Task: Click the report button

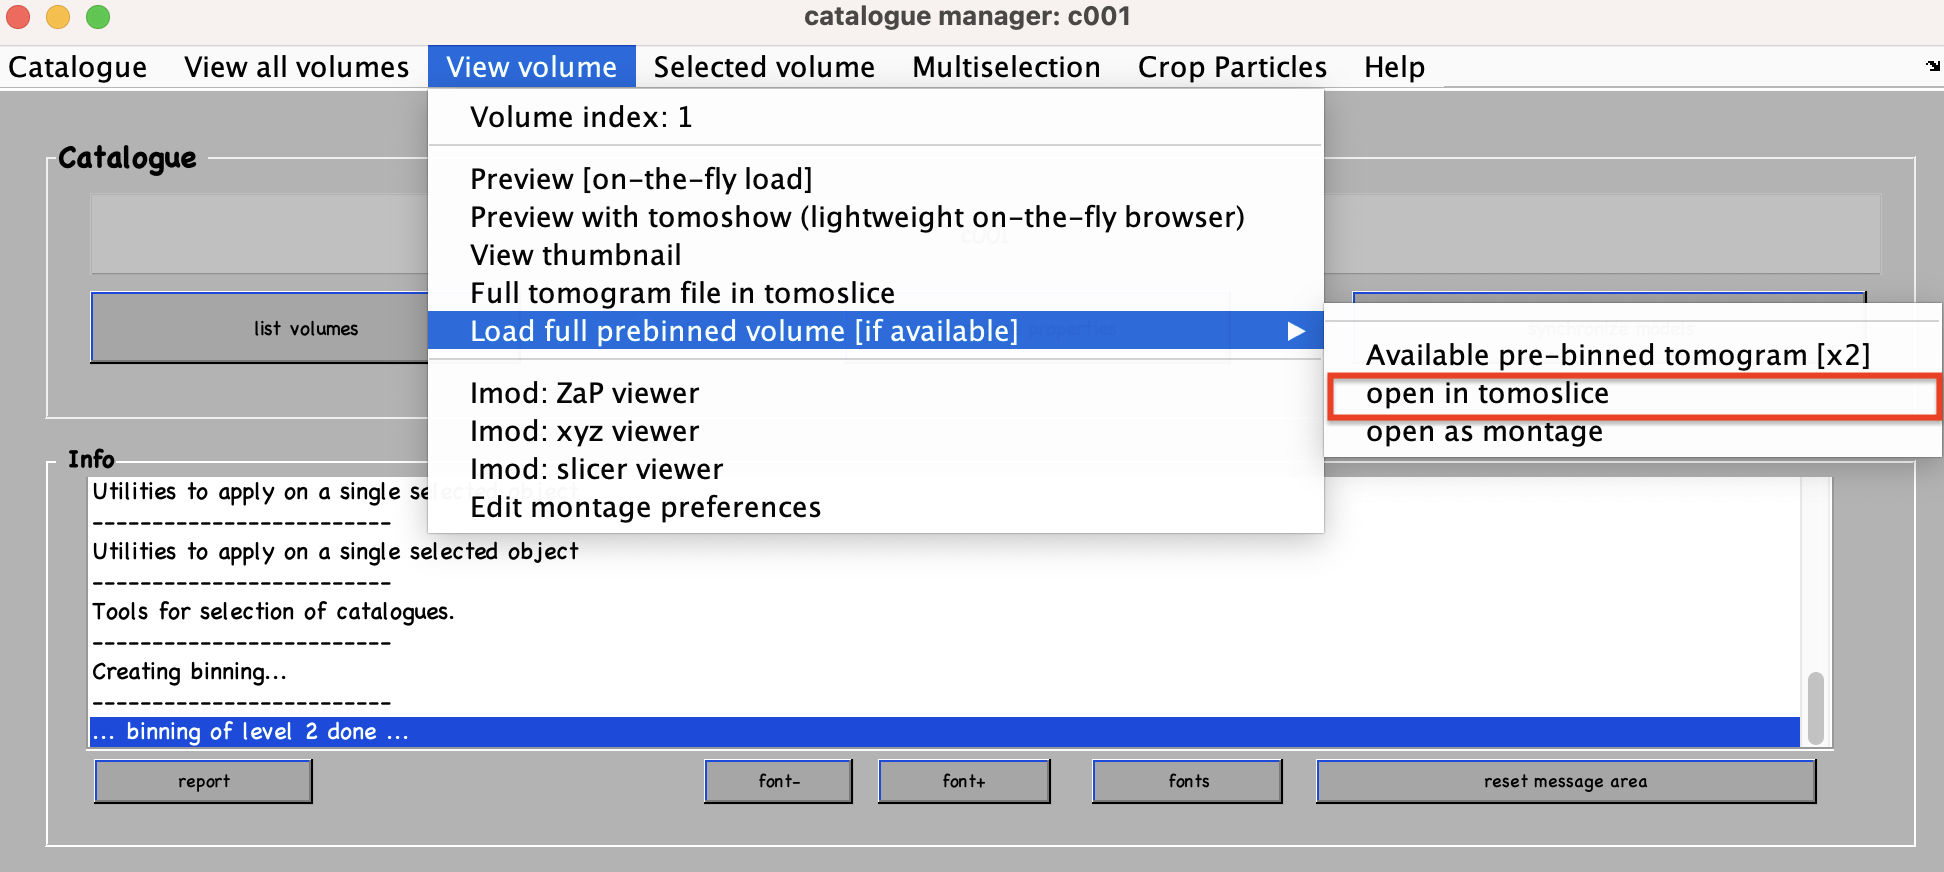Action: pos(204,781)
